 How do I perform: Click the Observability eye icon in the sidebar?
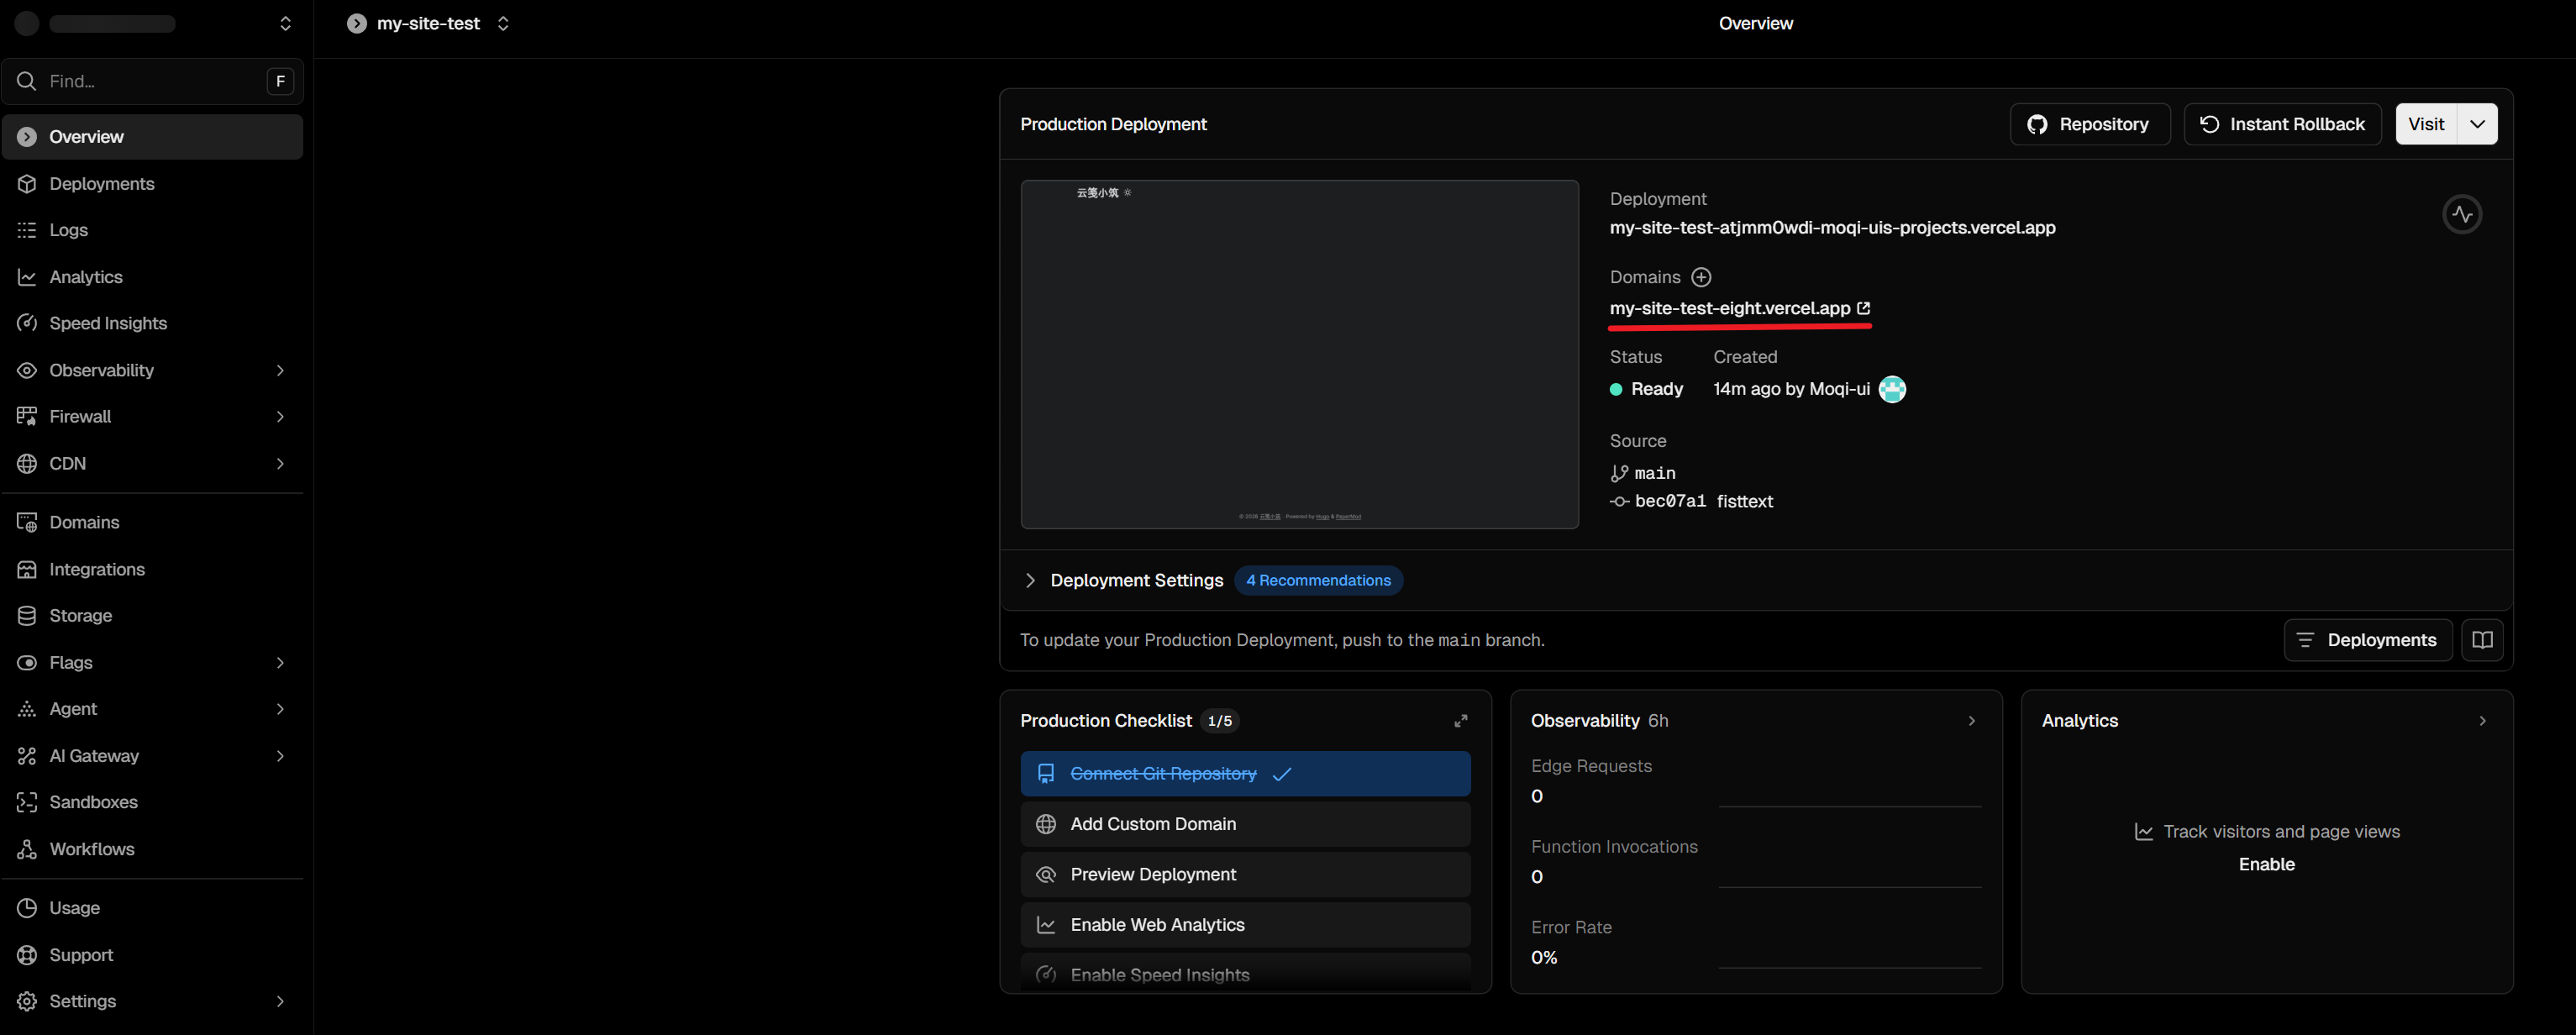point(27,370)
